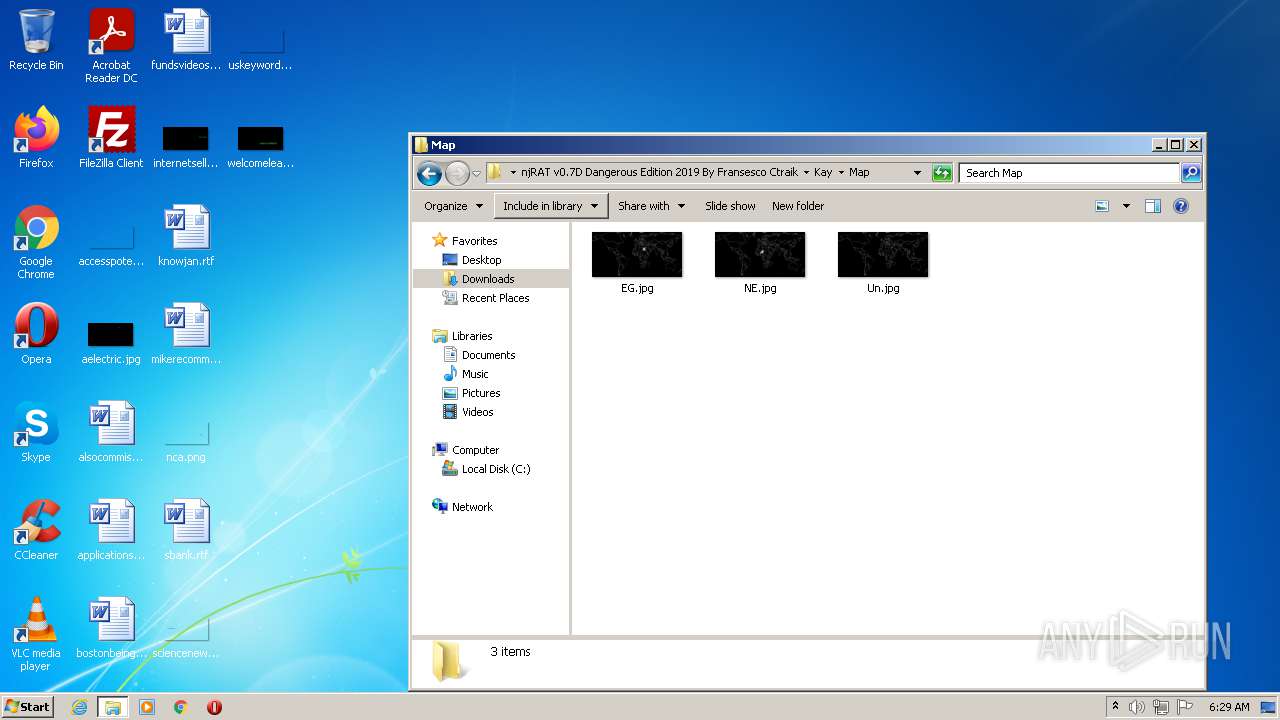Viewport: 1280px width, 720px height.
Task: Open the Explorer help icon
Action: 1180,206
